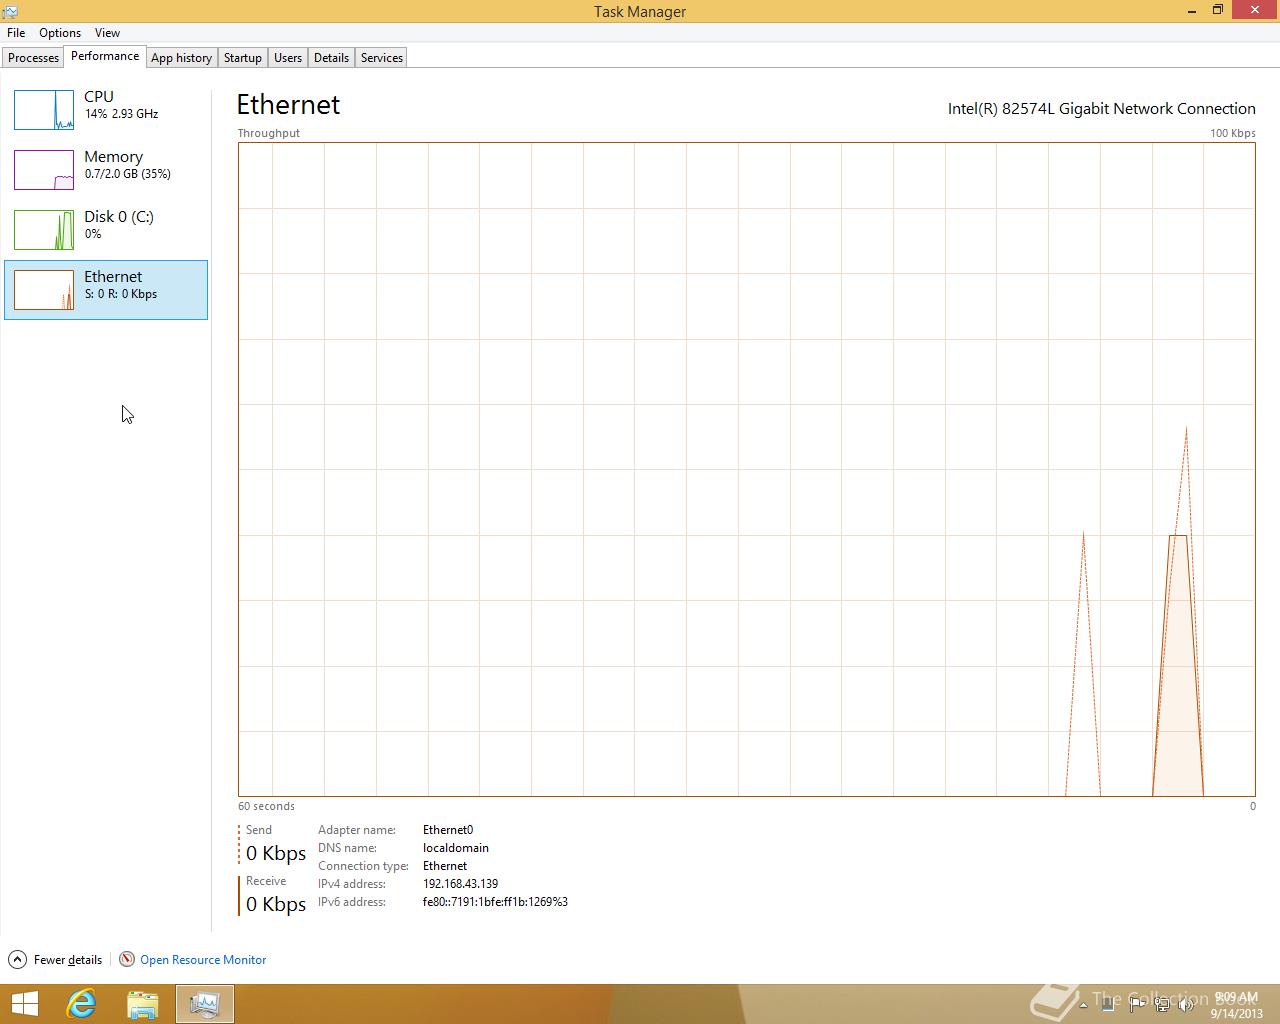
Task: Click the IPv4 address 192.168.43.139
Action: [x=460, y=884]
